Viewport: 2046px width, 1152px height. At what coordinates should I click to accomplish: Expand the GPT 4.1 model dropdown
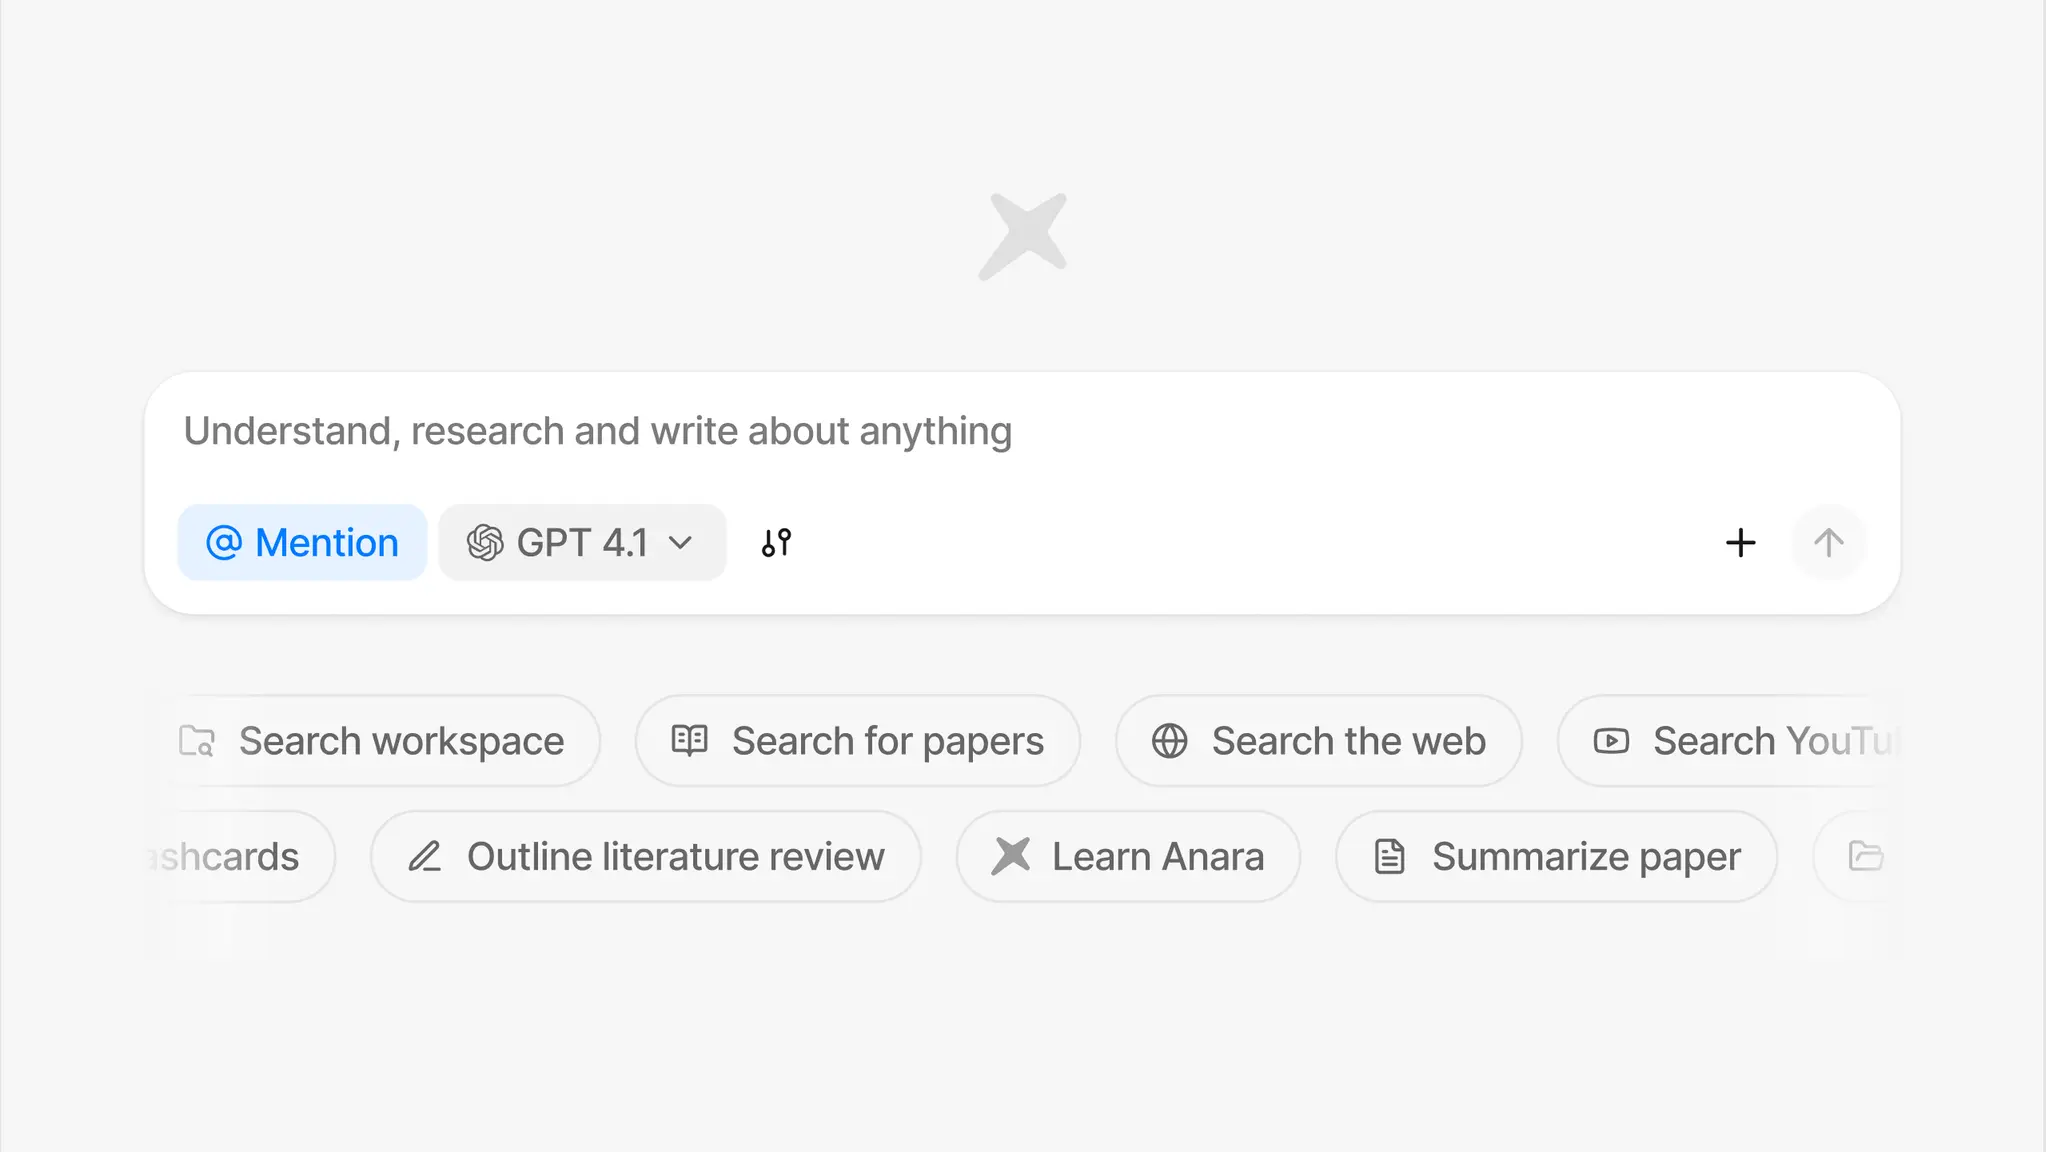click(x=582, y=543)
